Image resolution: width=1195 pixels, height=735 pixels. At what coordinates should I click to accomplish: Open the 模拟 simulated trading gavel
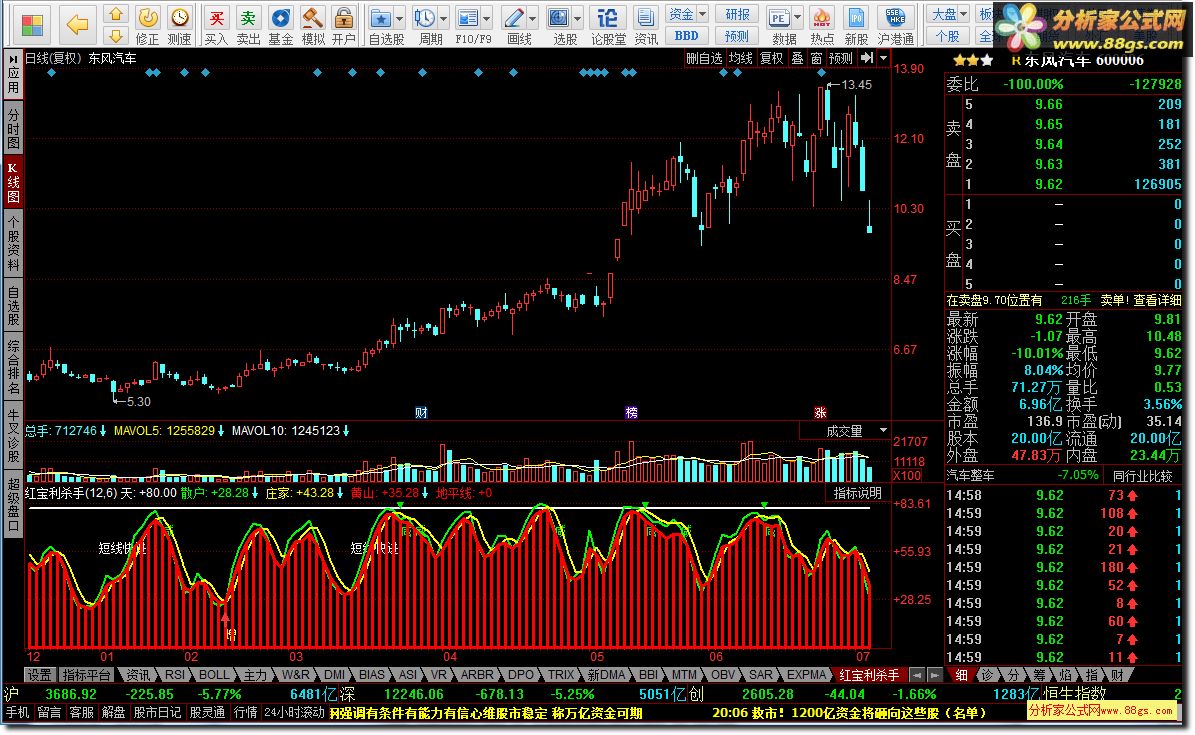[x=312, y=25]
